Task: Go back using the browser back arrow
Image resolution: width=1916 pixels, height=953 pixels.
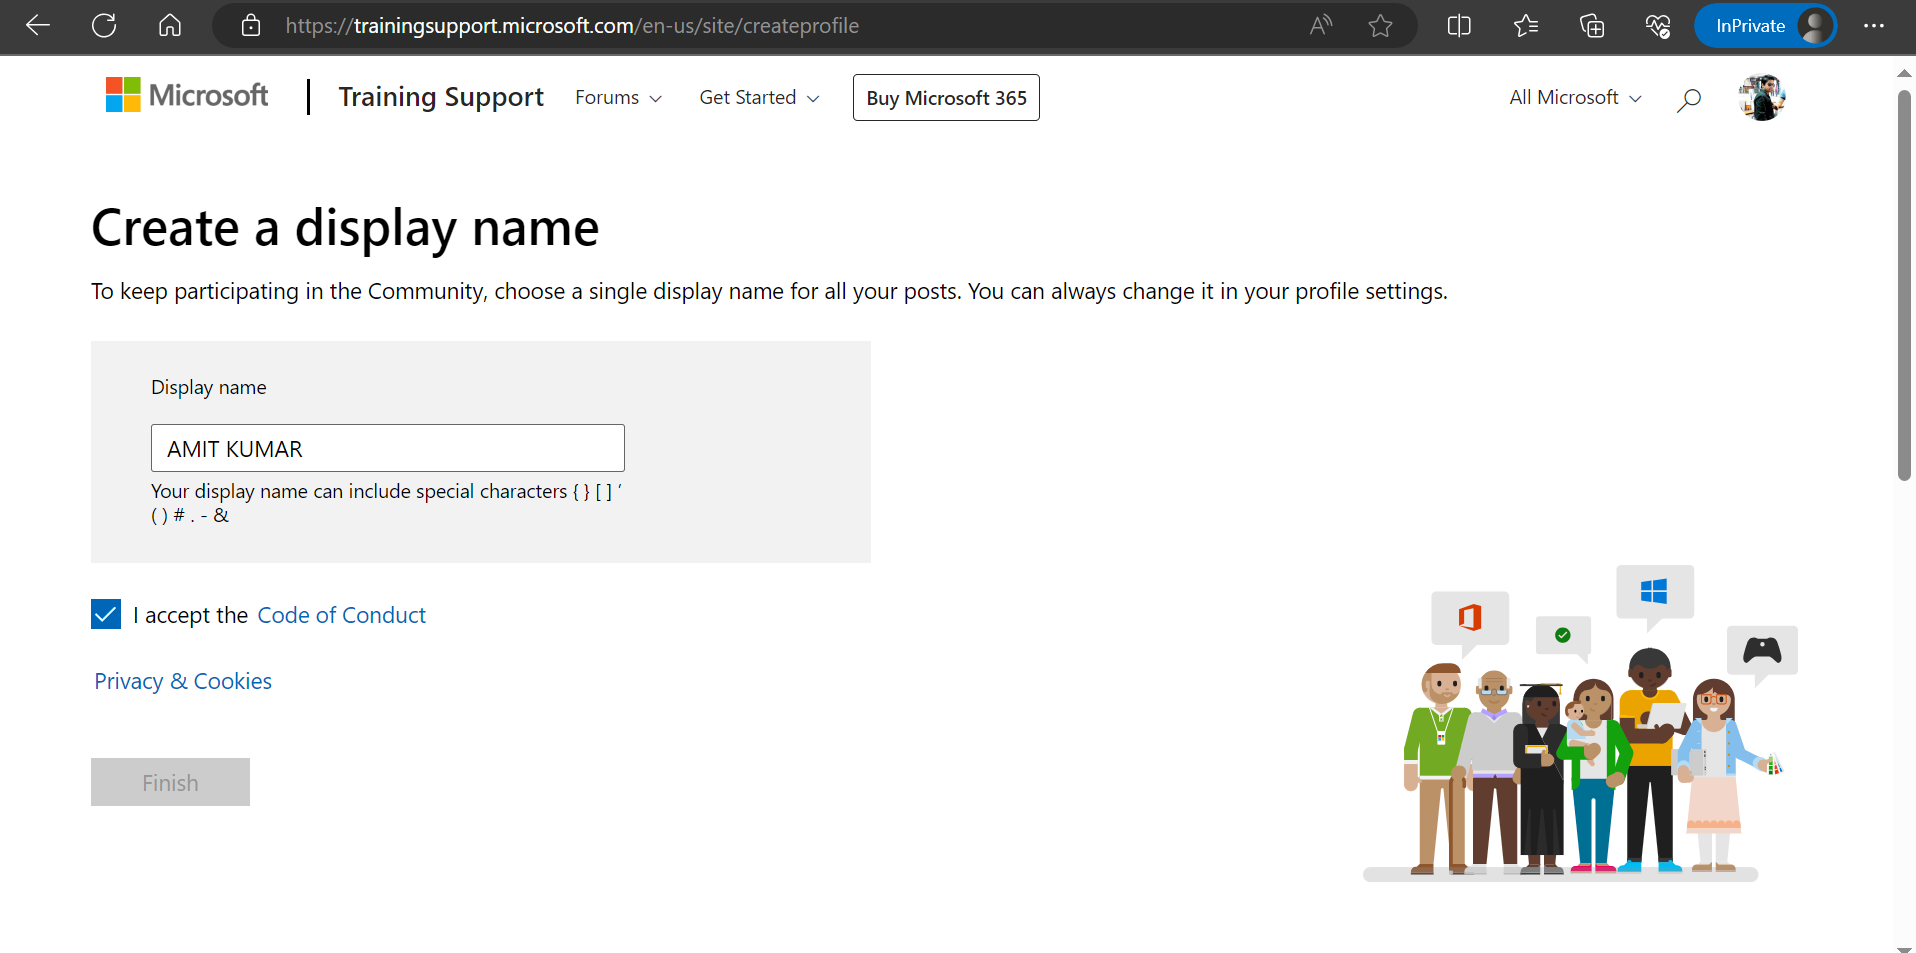Action: tap(38, 26)
